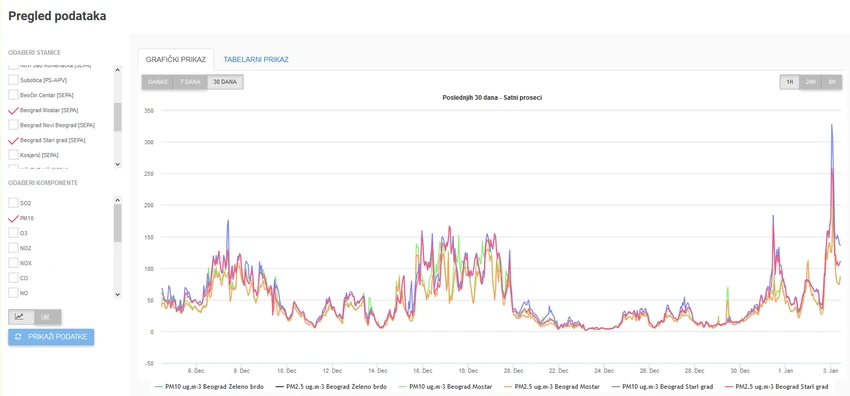Enable the SO2 component checkbox
The width and height of the screenshot is (850, 396).
[14, 203]
